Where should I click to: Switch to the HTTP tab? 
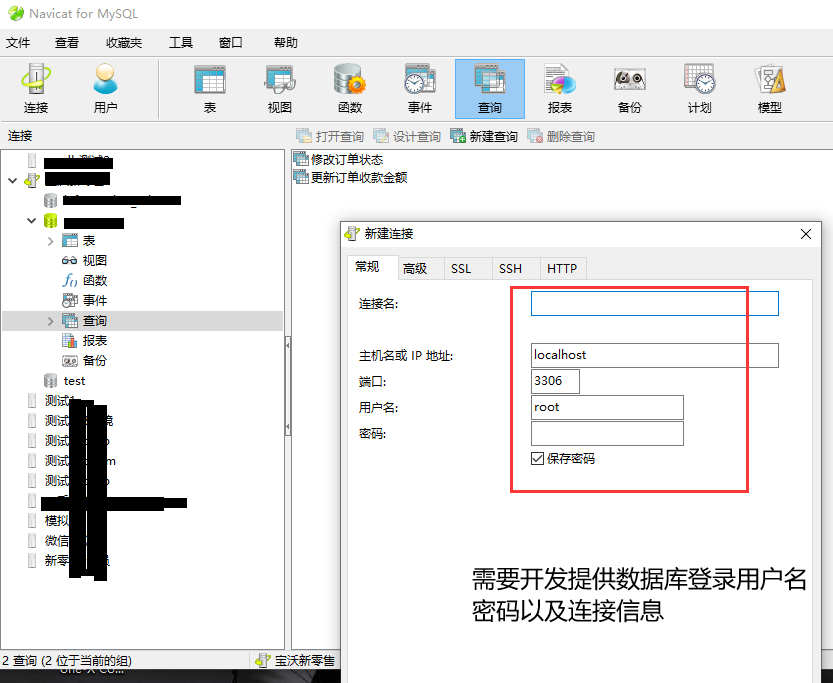click(562, 269)
